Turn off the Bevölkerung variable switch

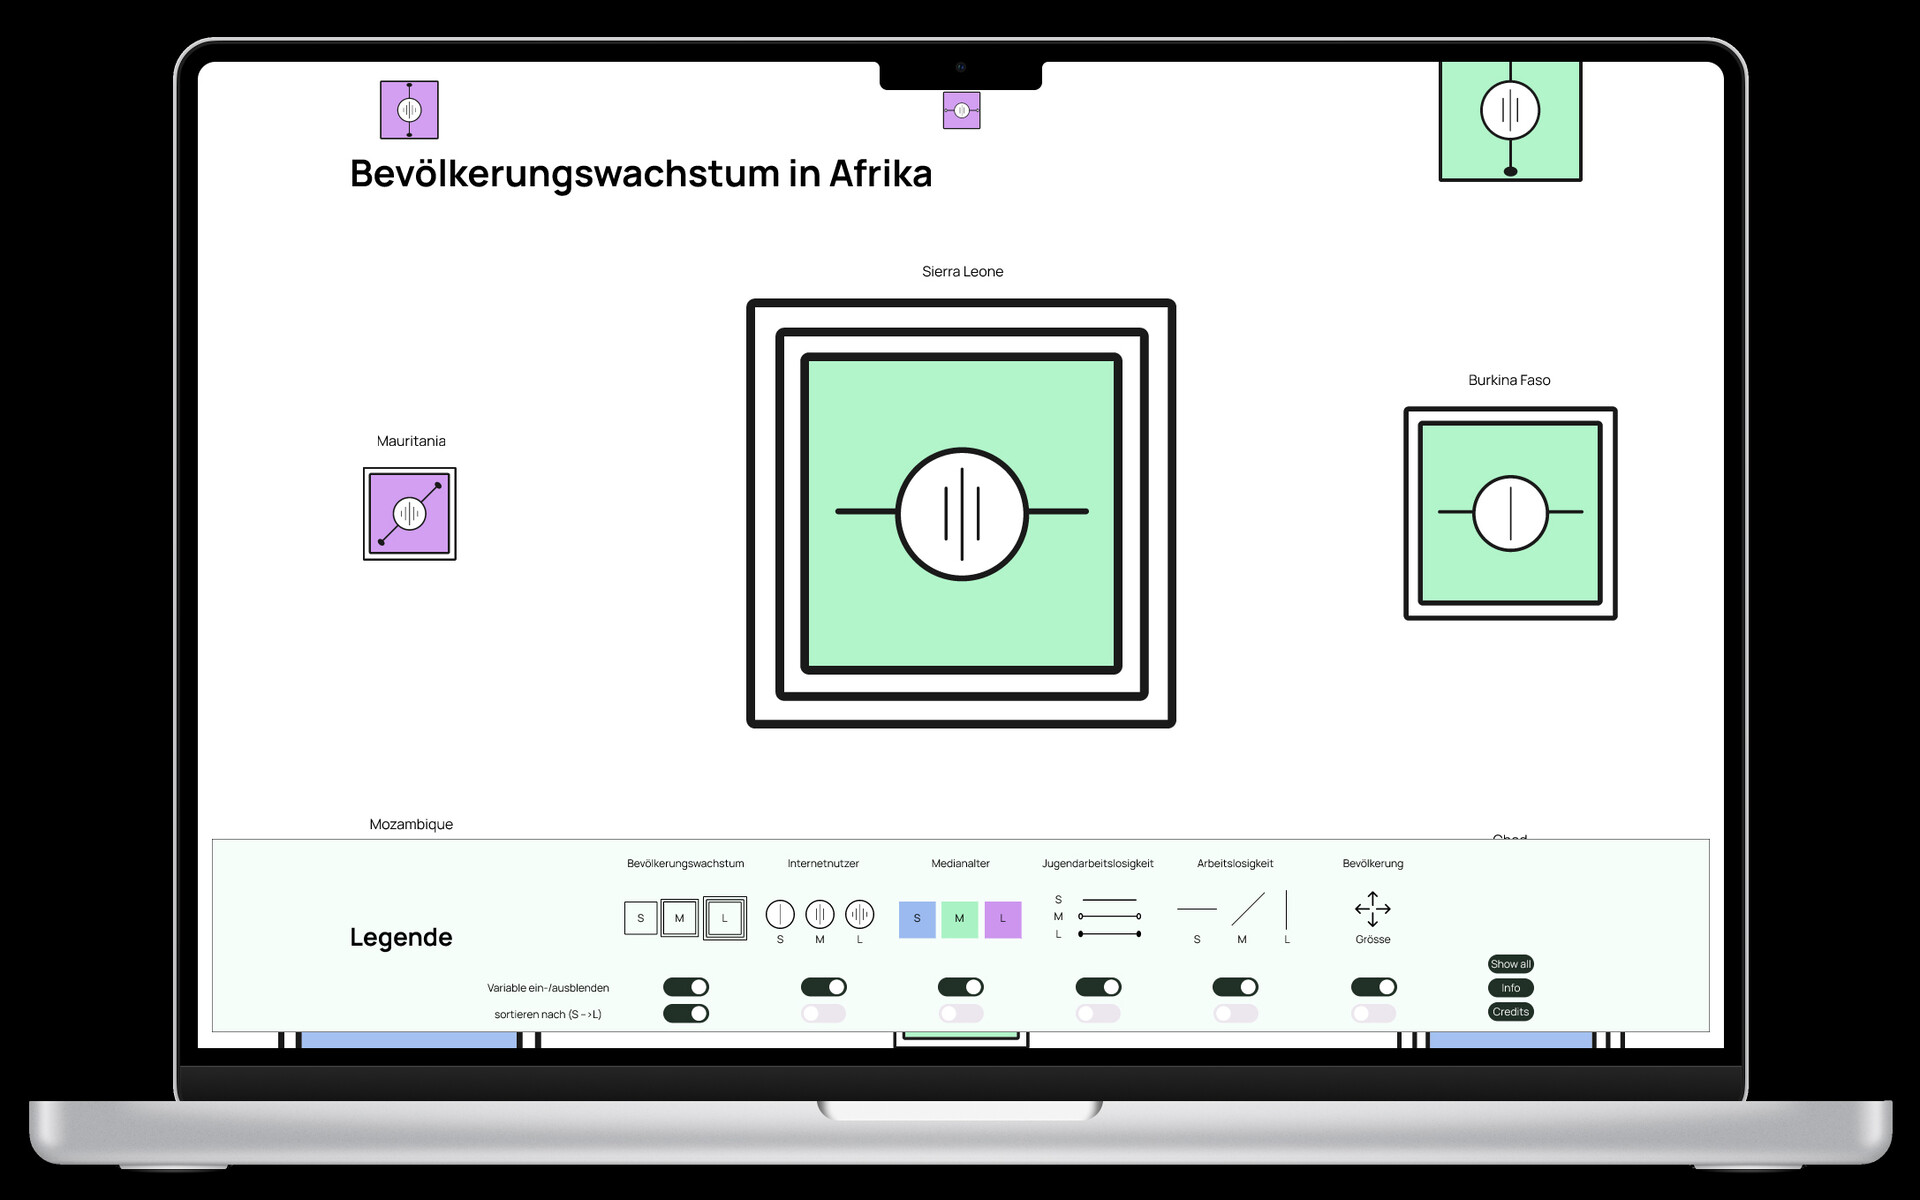click(1374, 987)
